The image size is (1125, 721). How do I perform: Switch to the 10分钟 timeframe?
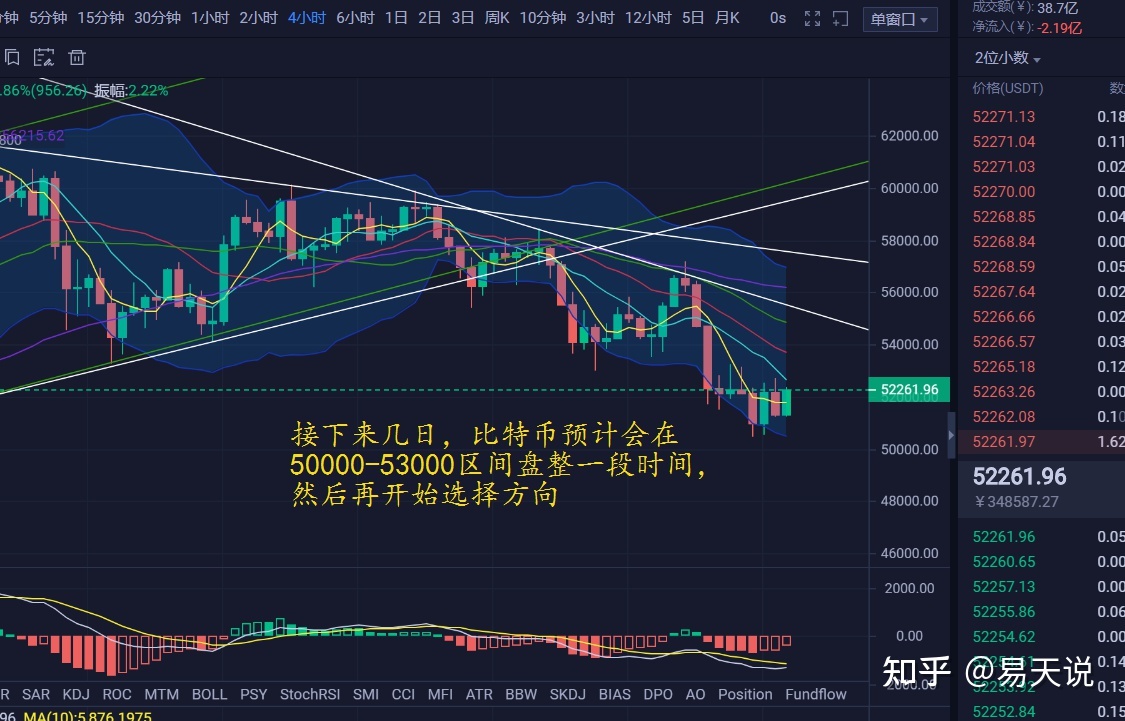(x=543, y=18)
